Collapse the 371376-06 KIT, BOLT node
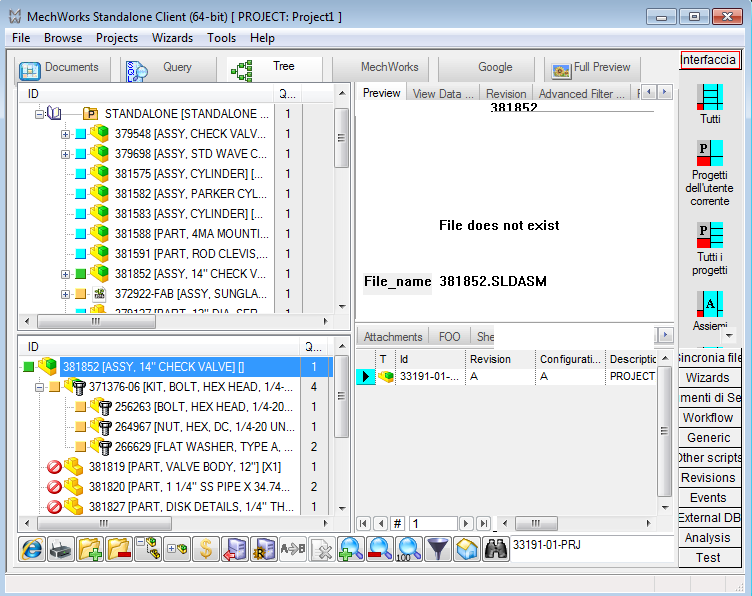The image size is (752, 596). [x=39, y=387]
